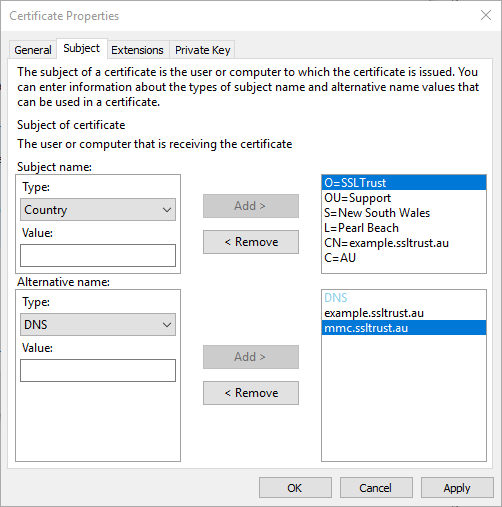
Task: Click the Add button for Alternative name
Action: [x=251, y=357]
